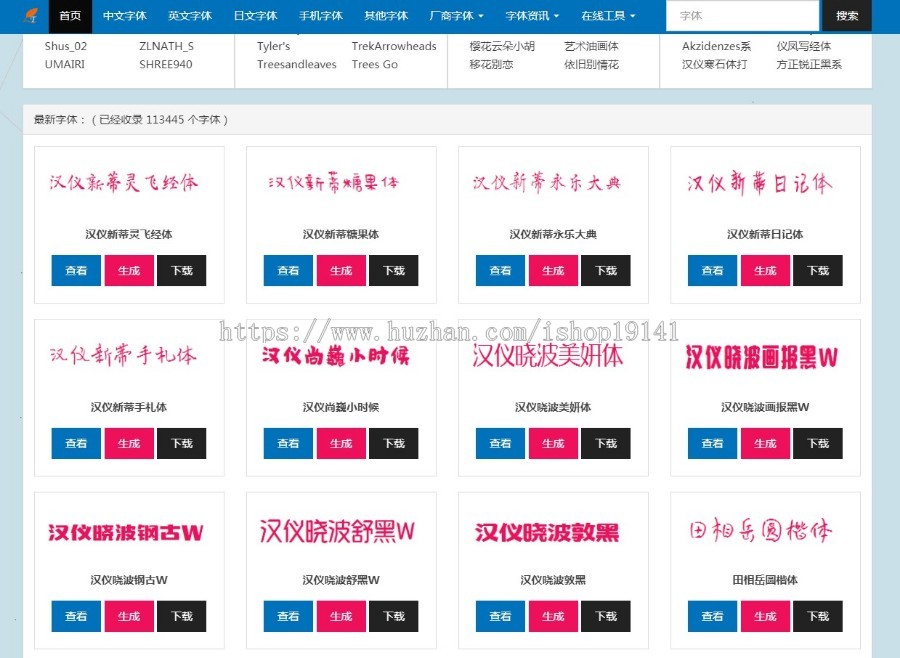Expand the 厂商字体 dropdown
Viewport: 900px width, 658px height.
[x=457, y=16]
